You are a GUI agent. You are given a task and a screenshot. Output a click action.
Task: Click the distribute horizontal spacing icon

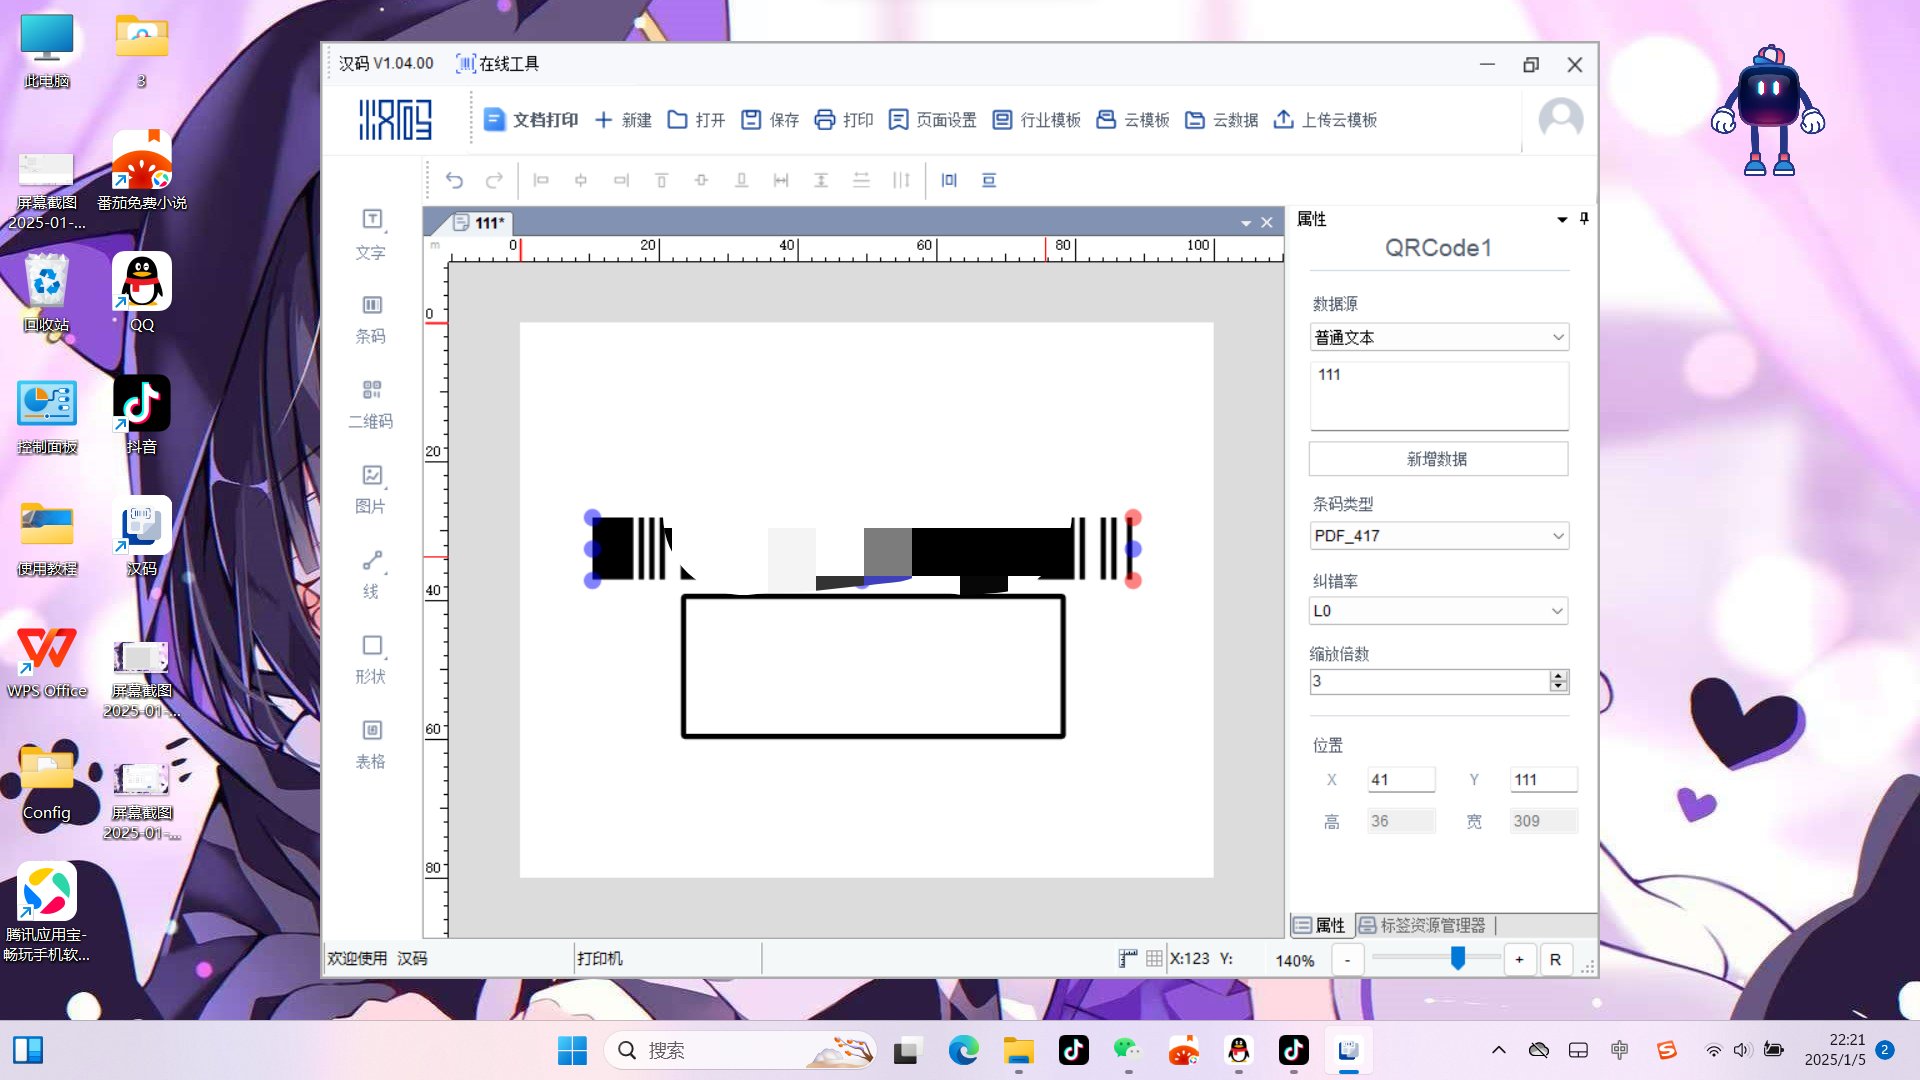point(901,180)
